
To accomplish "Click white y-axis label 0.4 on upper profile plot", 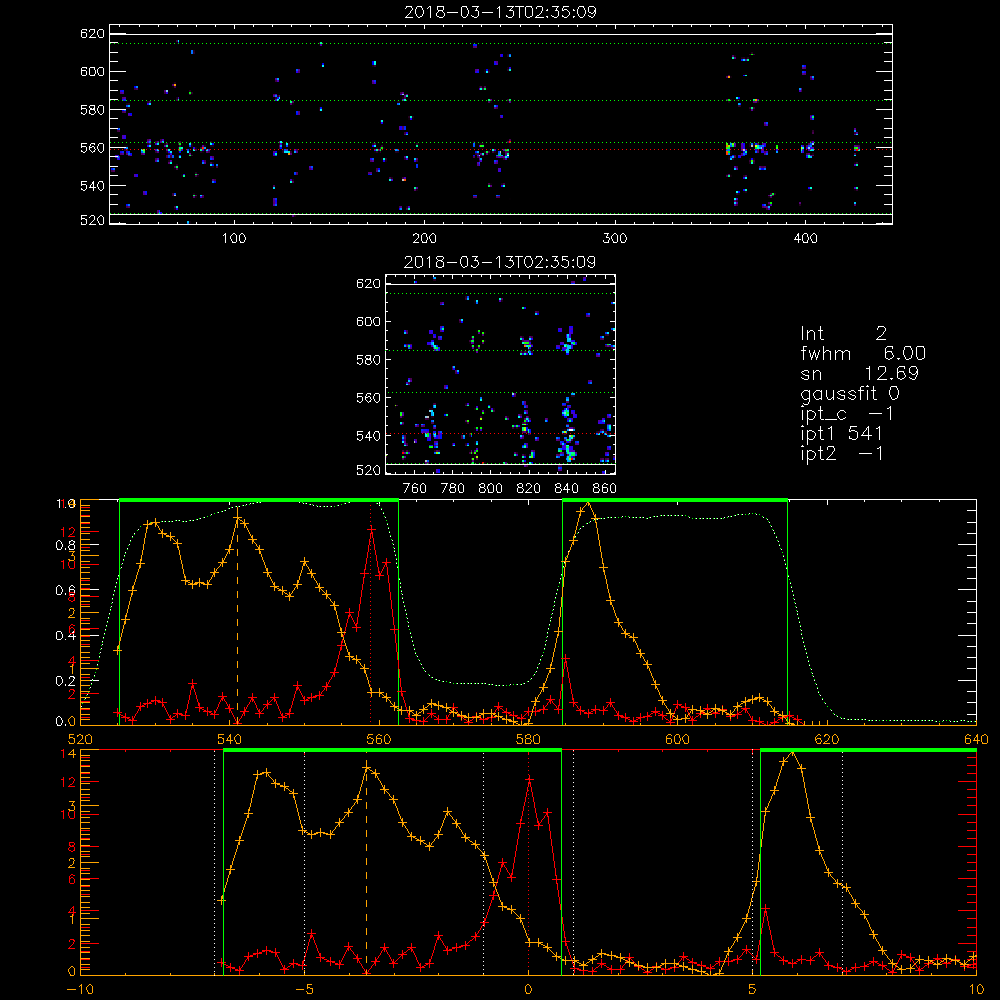I will (x=66, y=635).
